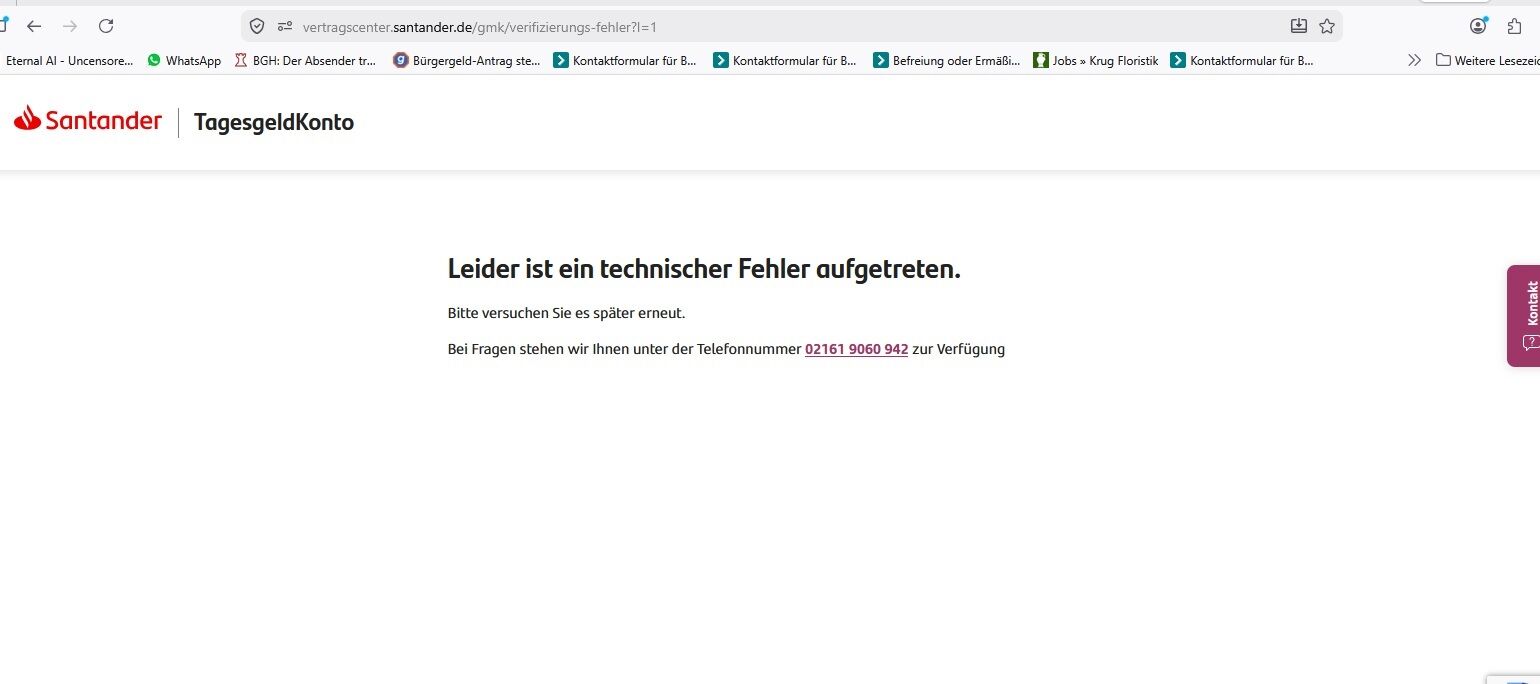Open the Befreiung oder Ermäßigung bookmark
1540x684 pixels.
[946, 61]
